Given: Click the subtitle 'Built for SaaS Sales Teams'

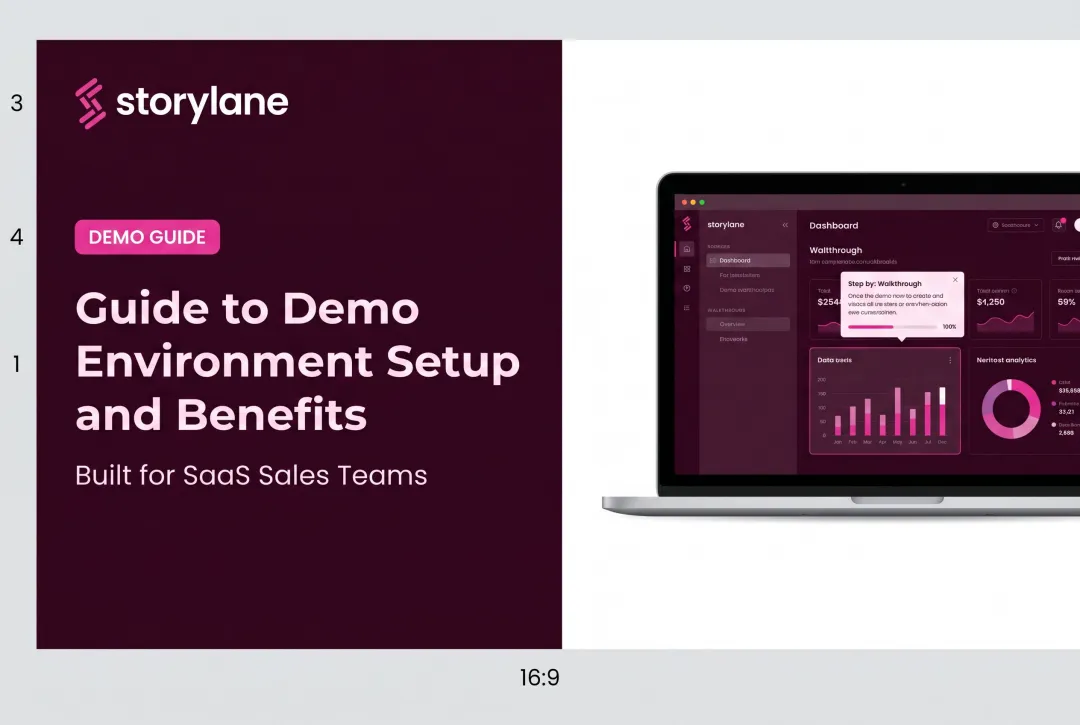Looking at the screenshot, I should click(x=251, y=475).
